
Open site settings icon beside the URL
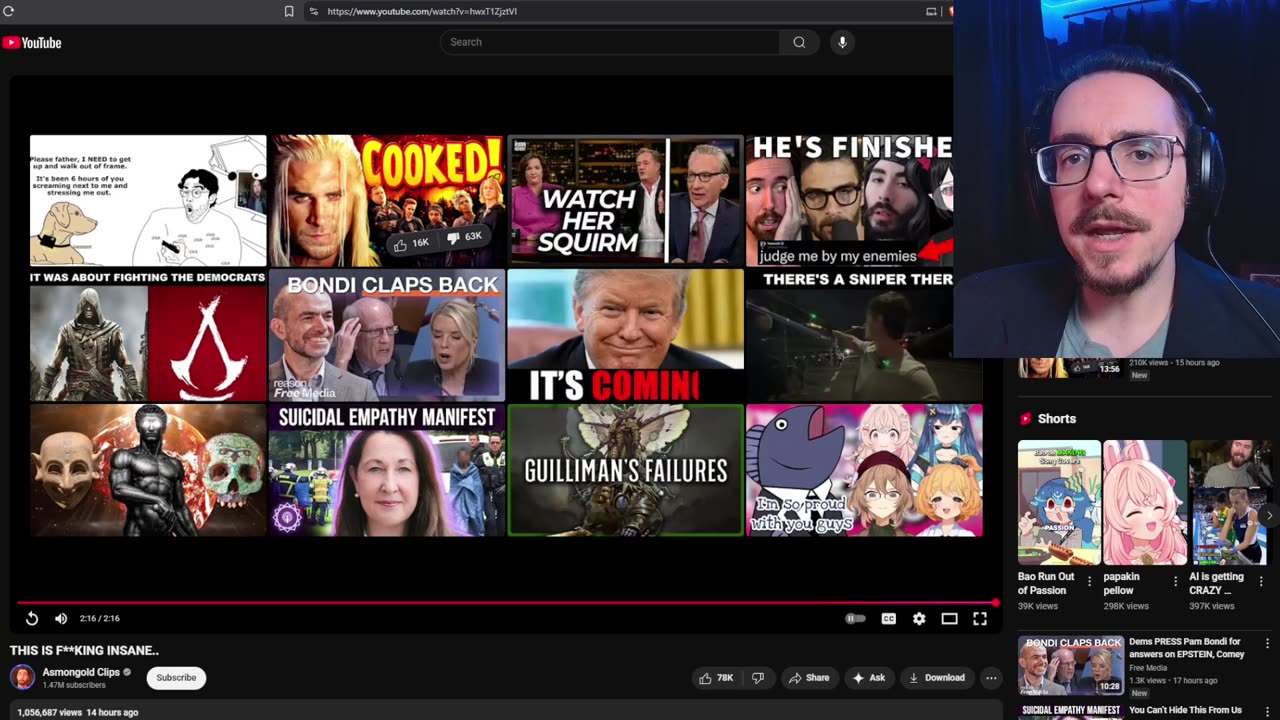click(x=314, y=11)
